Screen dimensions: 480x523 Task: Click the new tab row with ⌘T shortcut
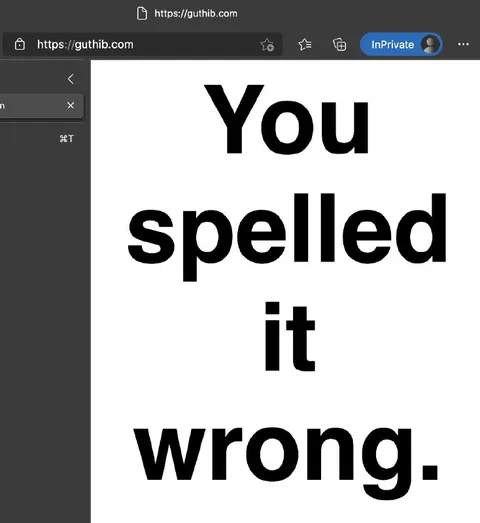pos(41,138)
